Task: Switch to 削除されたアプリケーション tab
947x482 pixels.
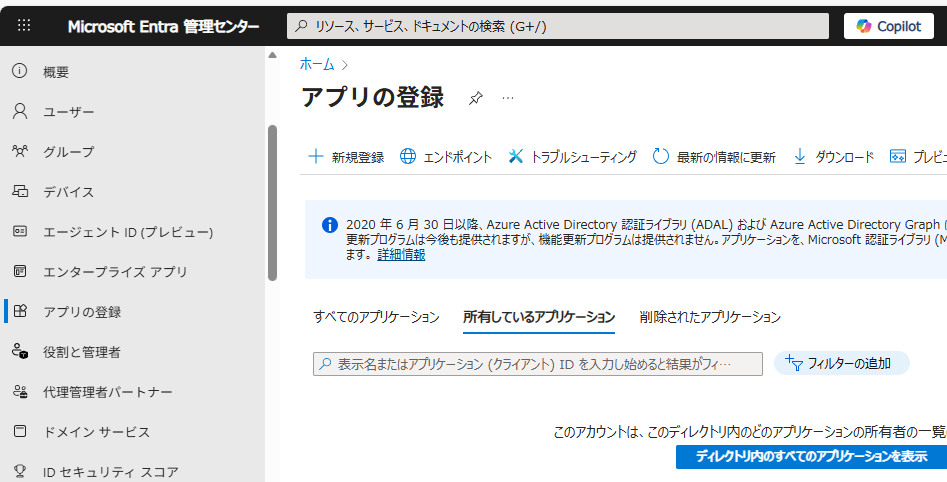Action: tap(710, 317)
